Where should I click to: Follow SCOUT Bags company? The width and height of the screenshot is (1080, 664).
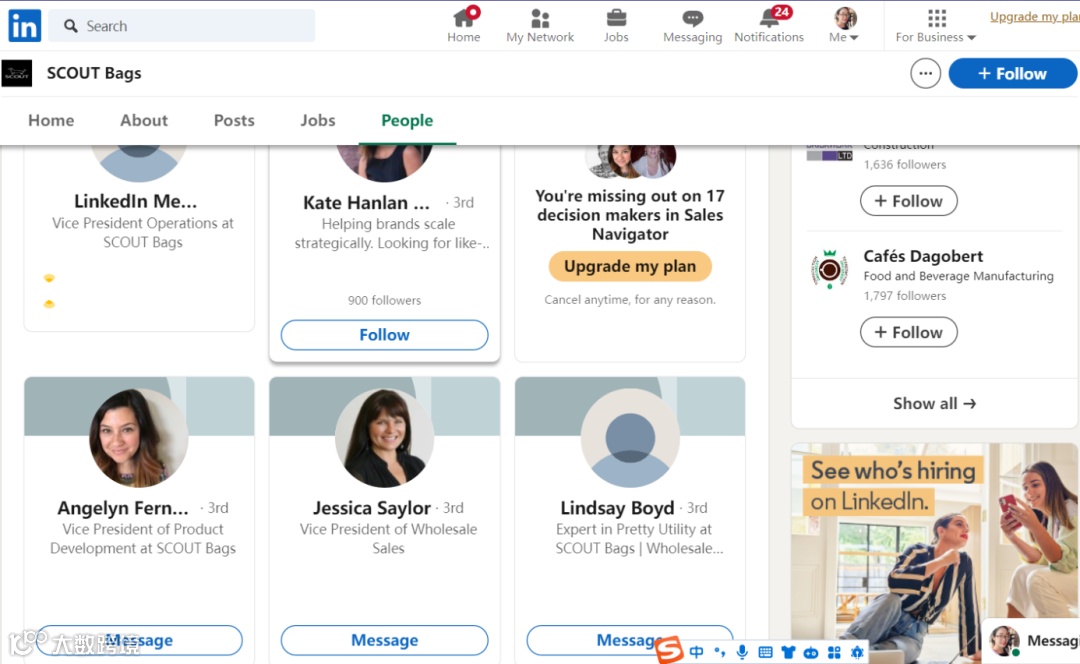click(1012, 73)
